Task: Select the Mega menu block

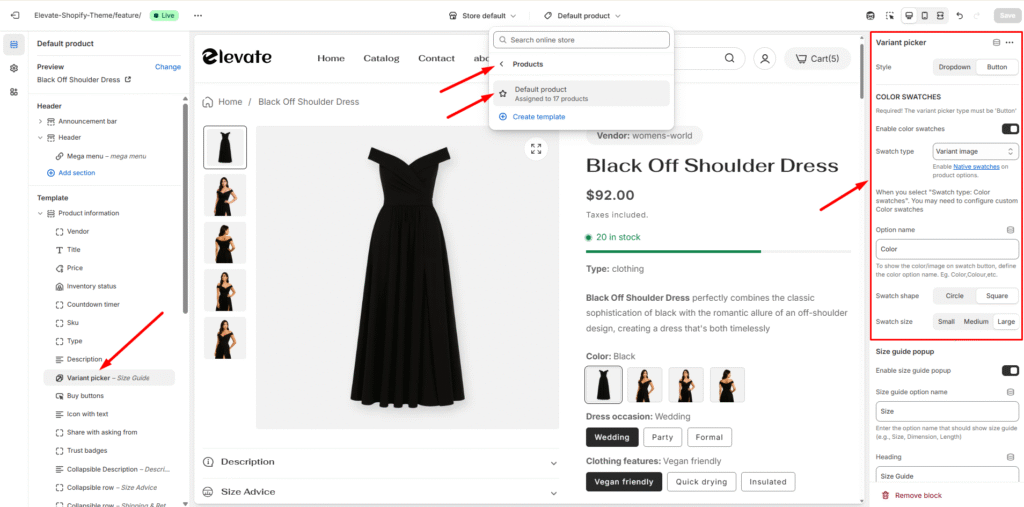Action: pos(106,157)
